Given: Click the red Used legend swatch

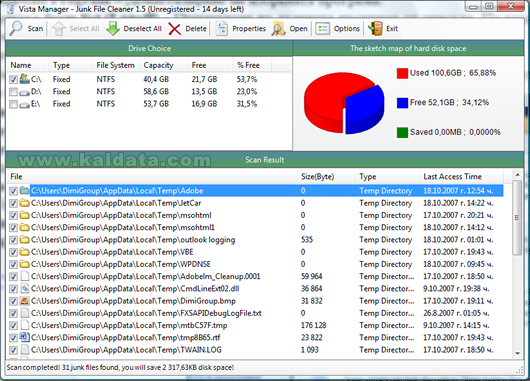Looking at the screenshot, I should pyautogui.click(x=402, y=73).
